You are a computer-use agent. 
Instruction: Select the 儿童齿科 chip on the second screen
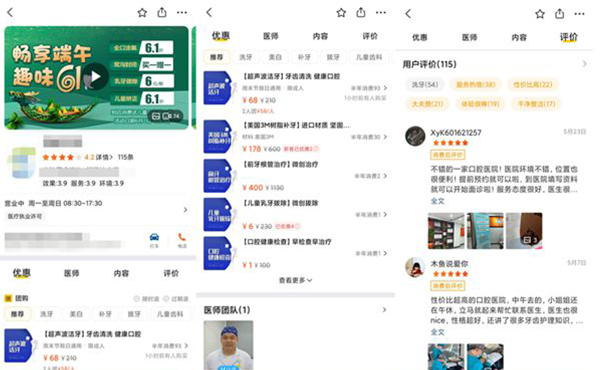(x=368, y=57)
